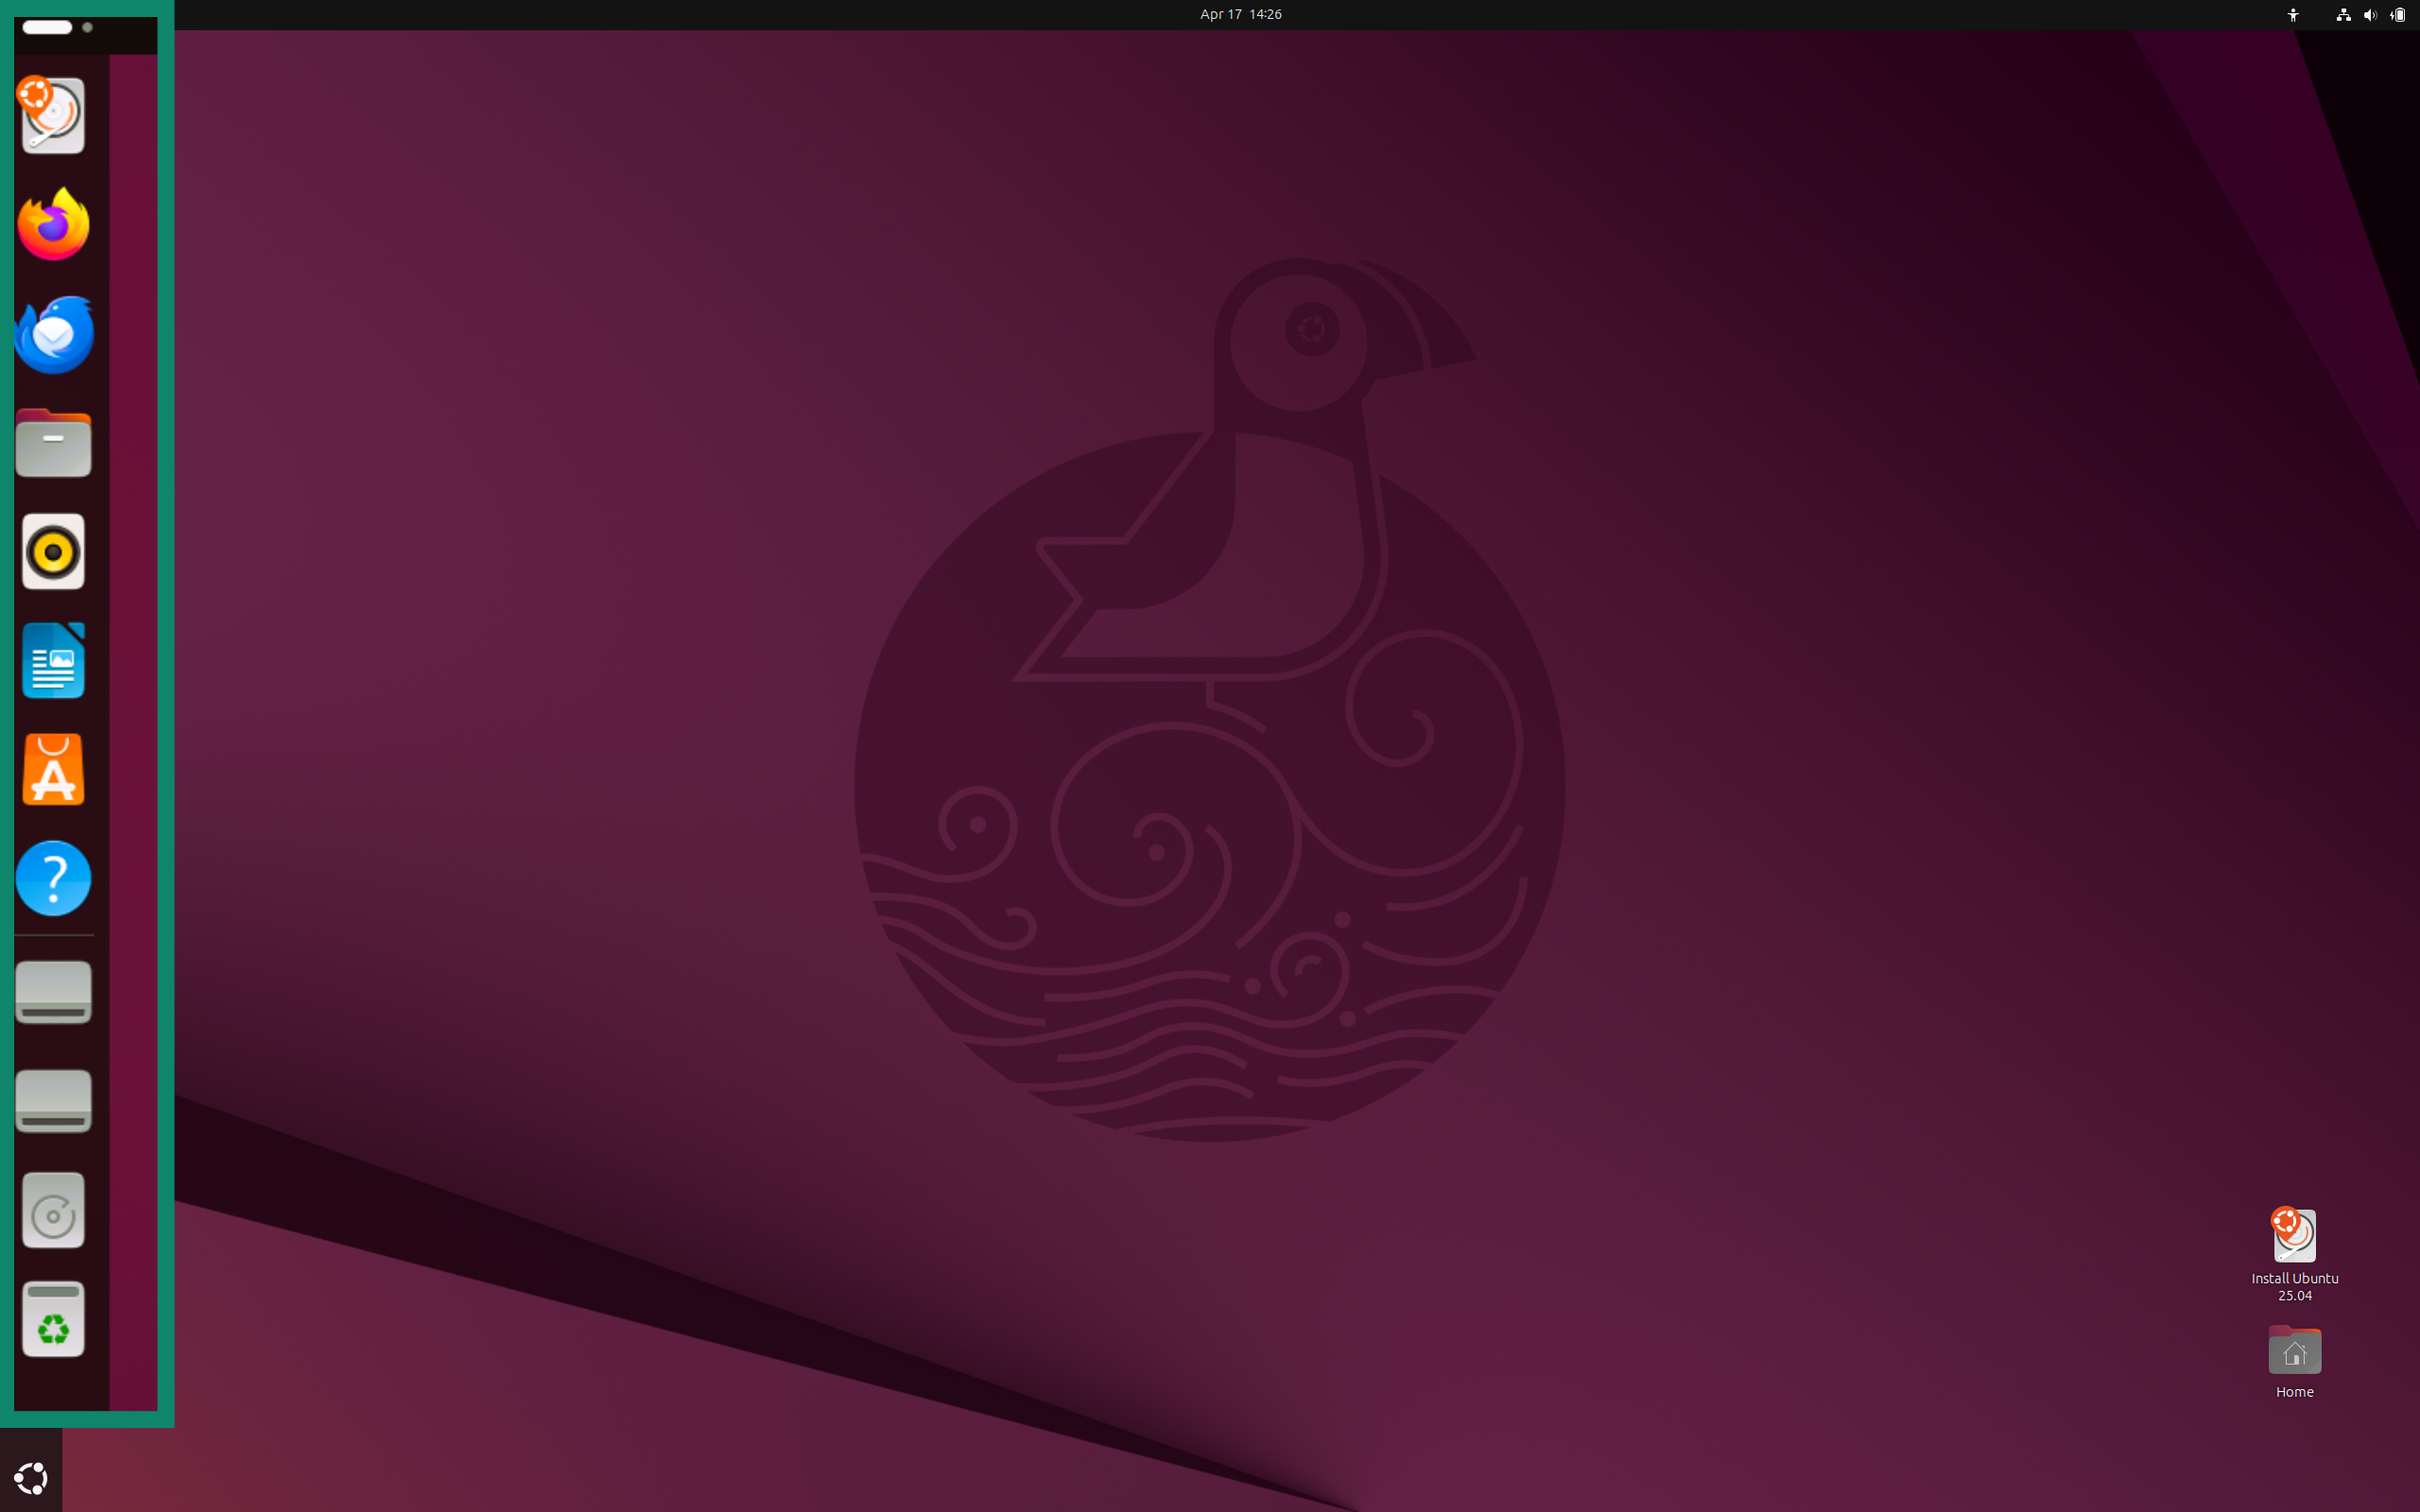Open the Ubuntu App Center
This screenshot has width=2420, height=1512.
point(52,769)
